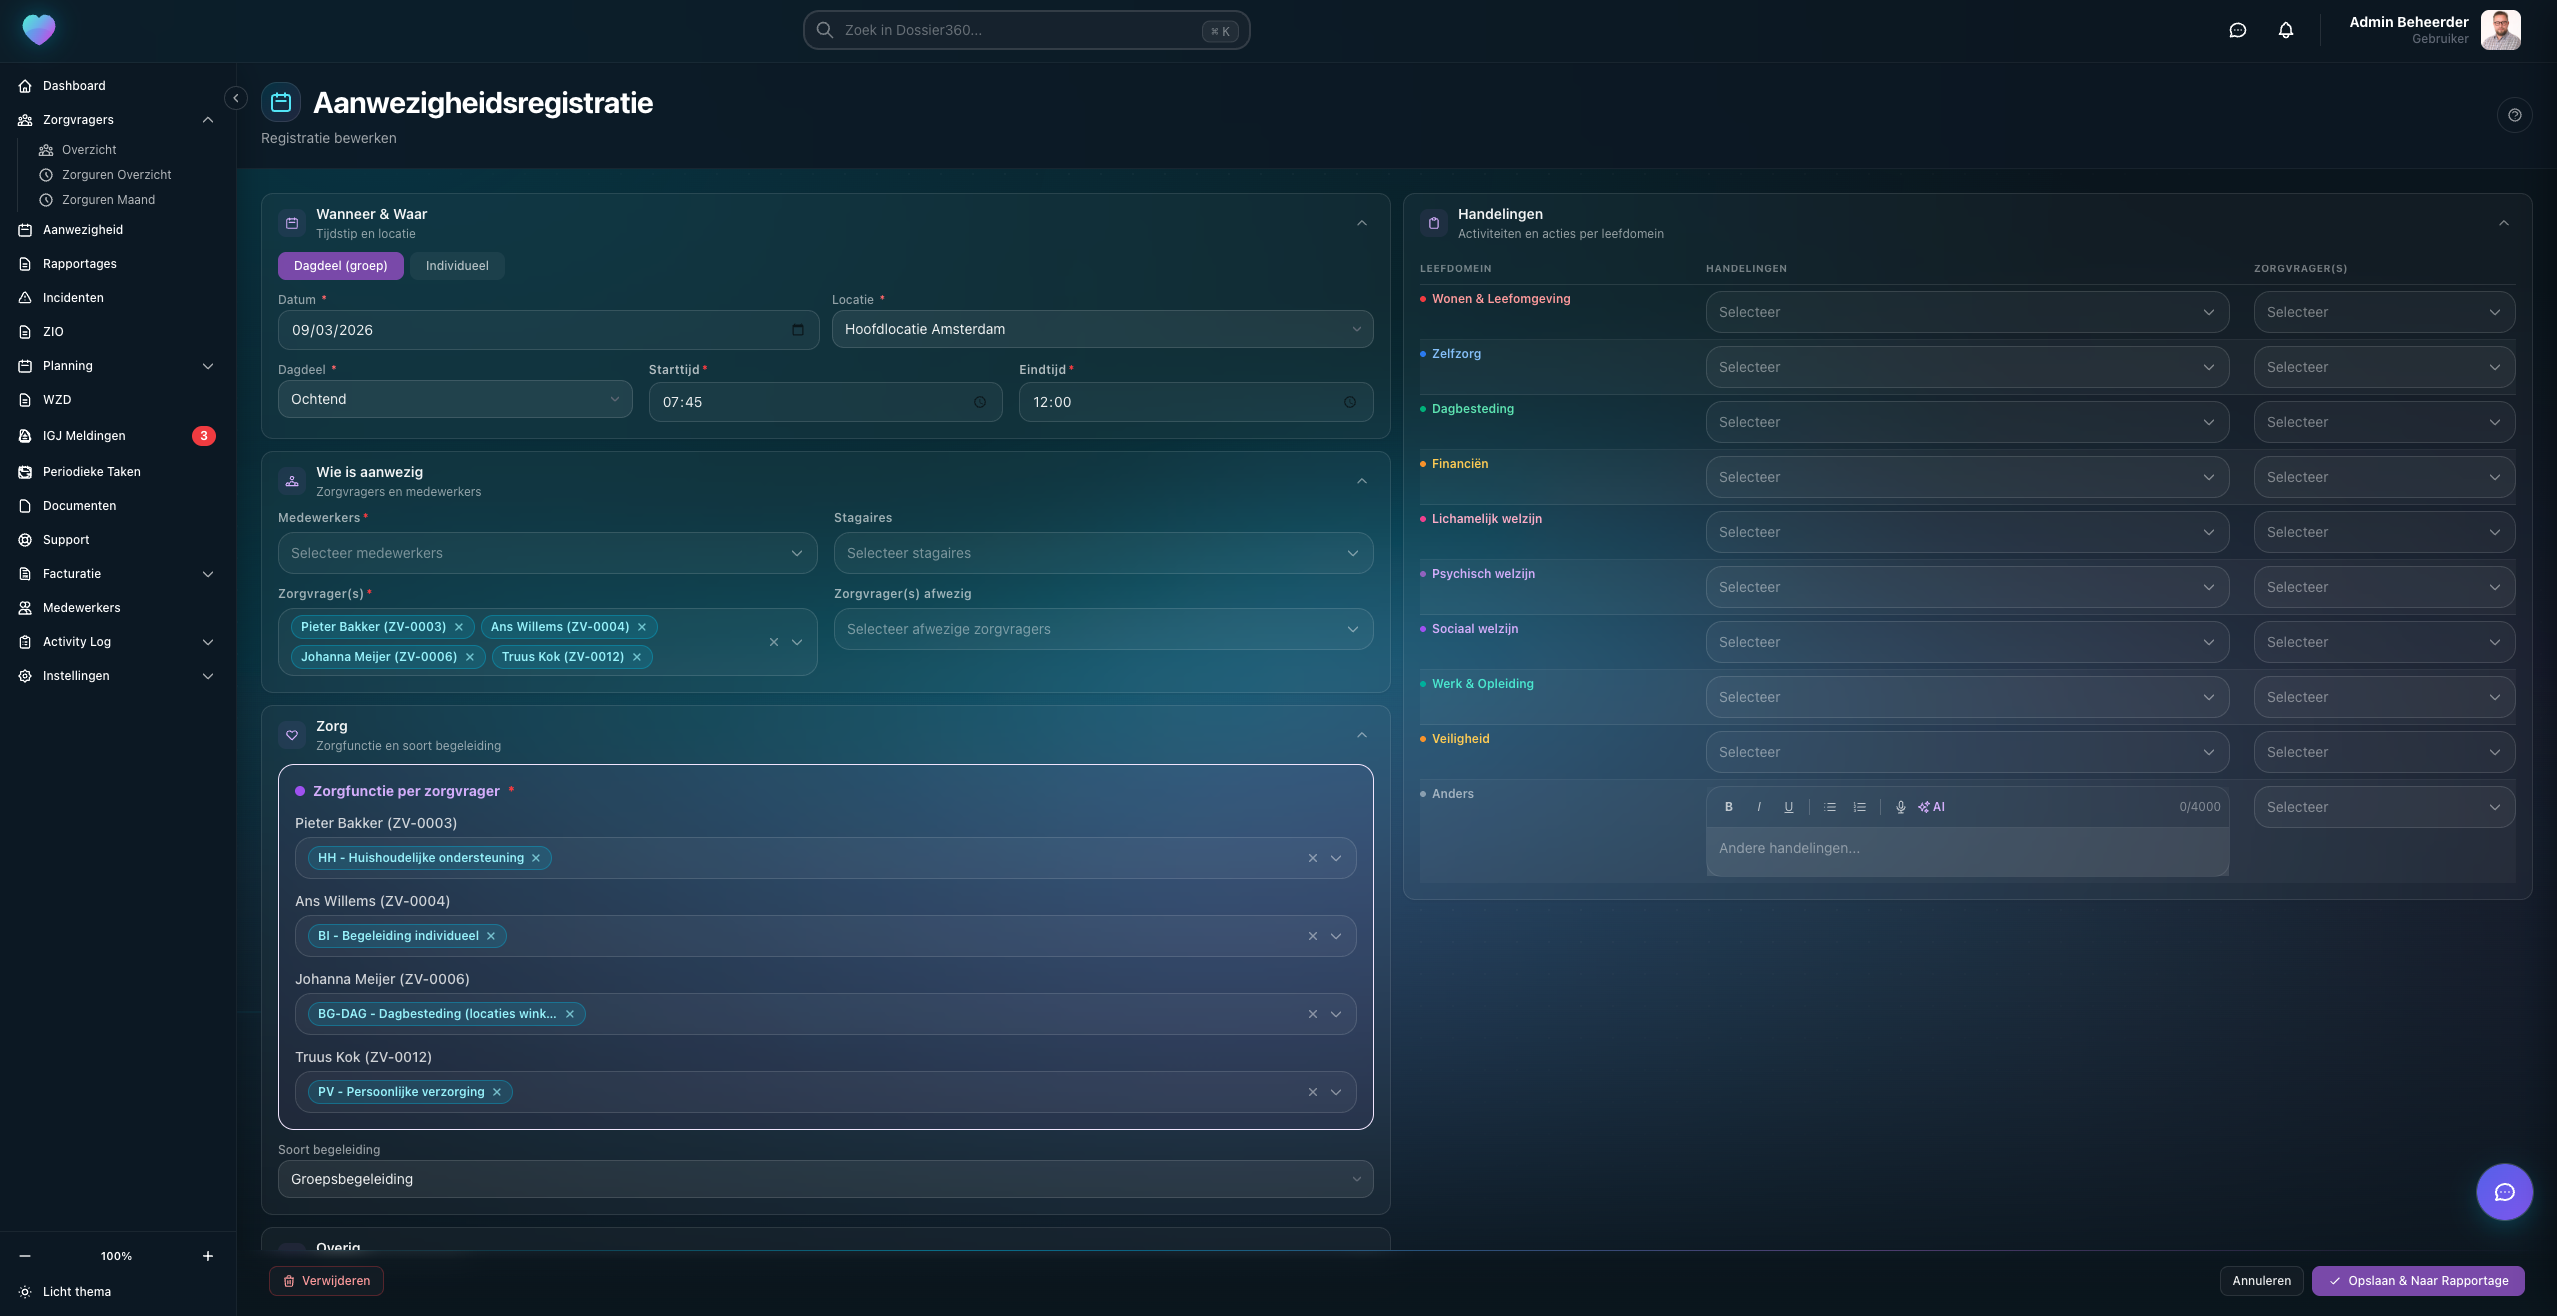Collapse the sidebar with arrow button
Screen dimensions: 2557x1316
point(236,98)
